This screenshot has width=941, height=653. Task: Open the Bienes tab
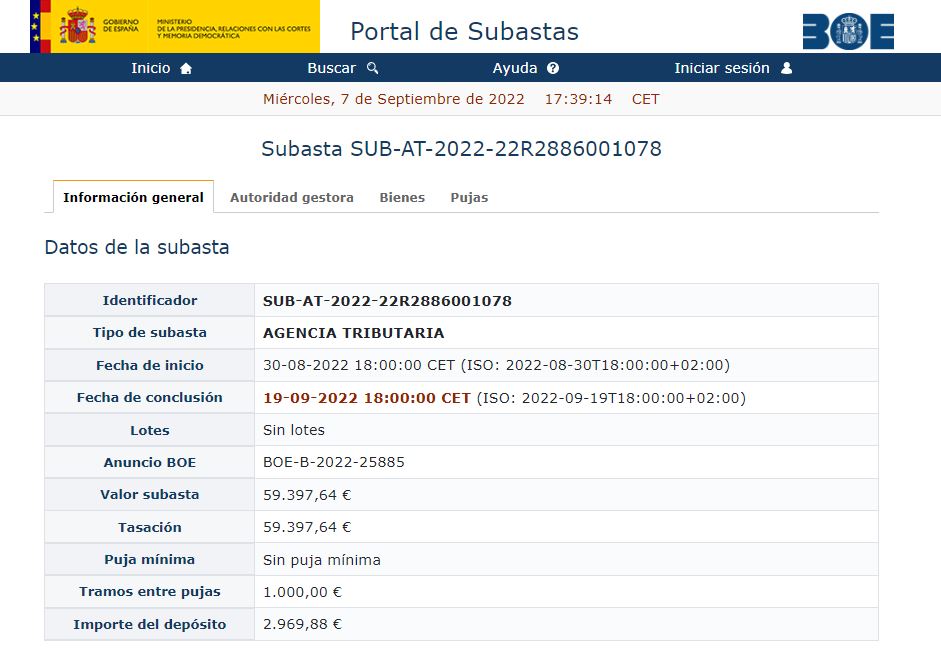402,198
